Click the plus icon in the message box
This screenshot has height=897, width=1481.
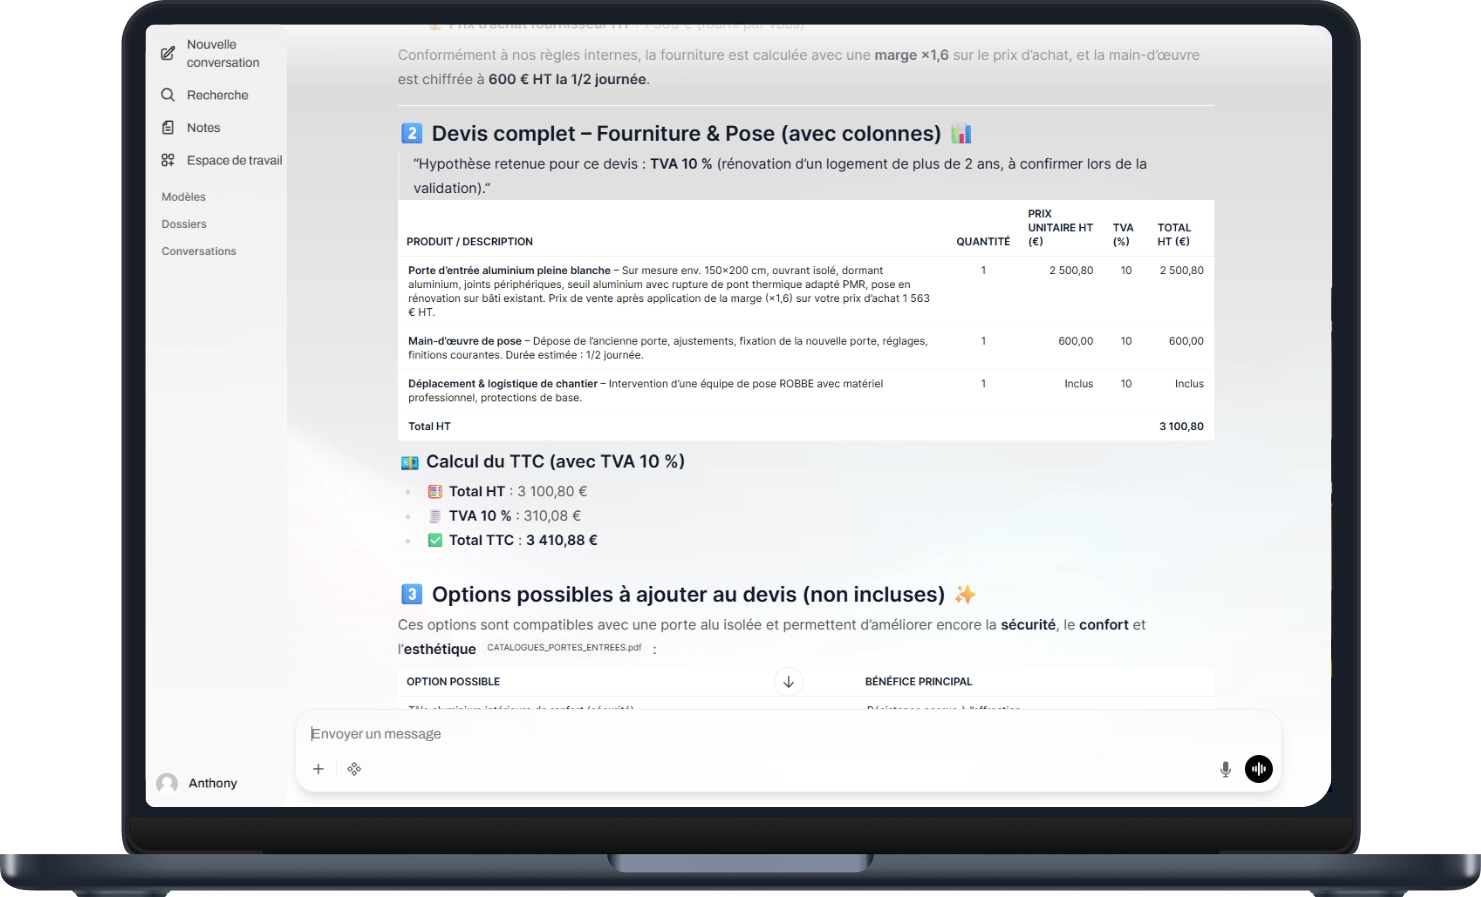pos(318,769)
